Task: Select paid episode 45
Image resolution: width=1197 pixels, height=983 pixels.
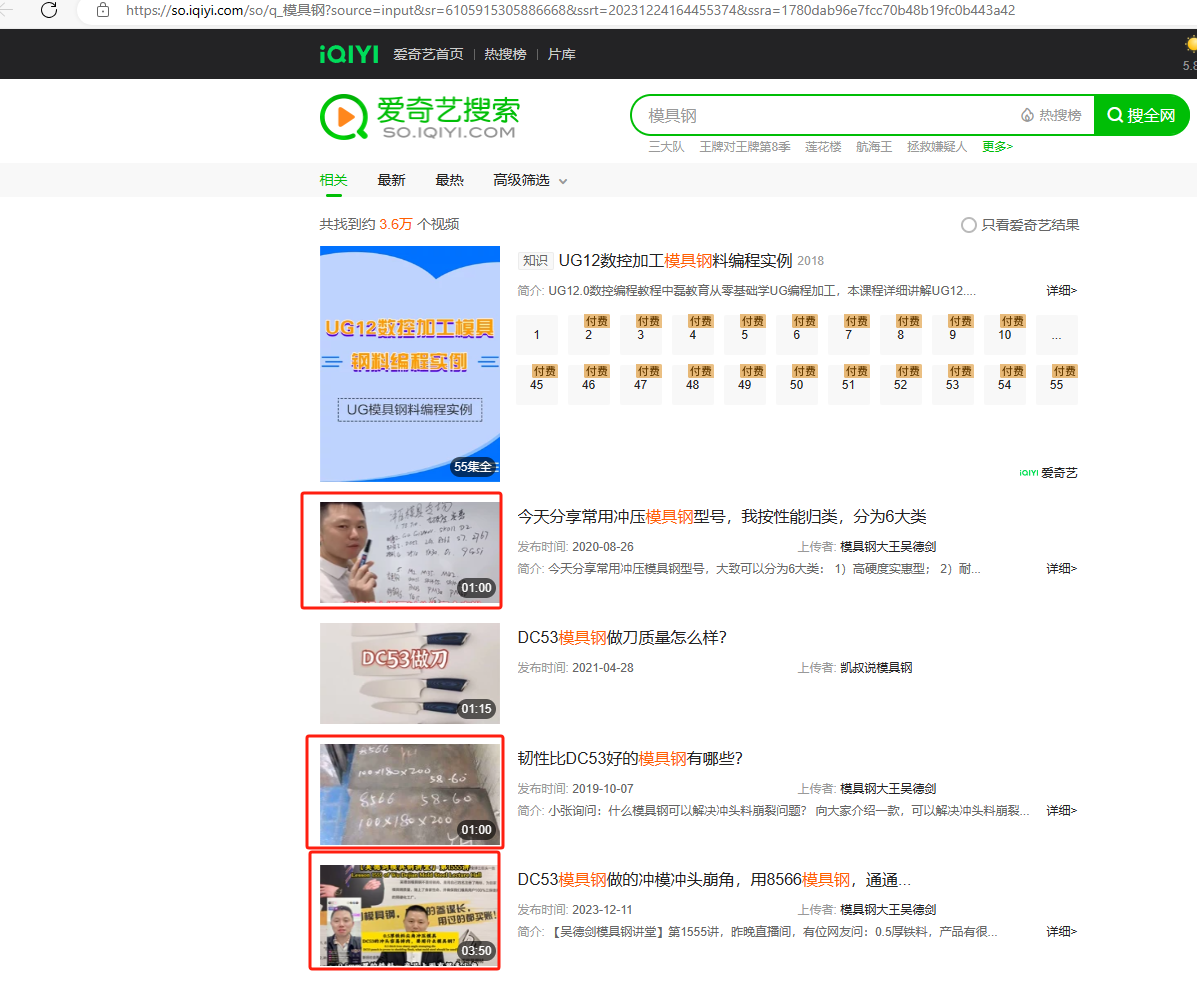Action: click(x=537, y=385)
